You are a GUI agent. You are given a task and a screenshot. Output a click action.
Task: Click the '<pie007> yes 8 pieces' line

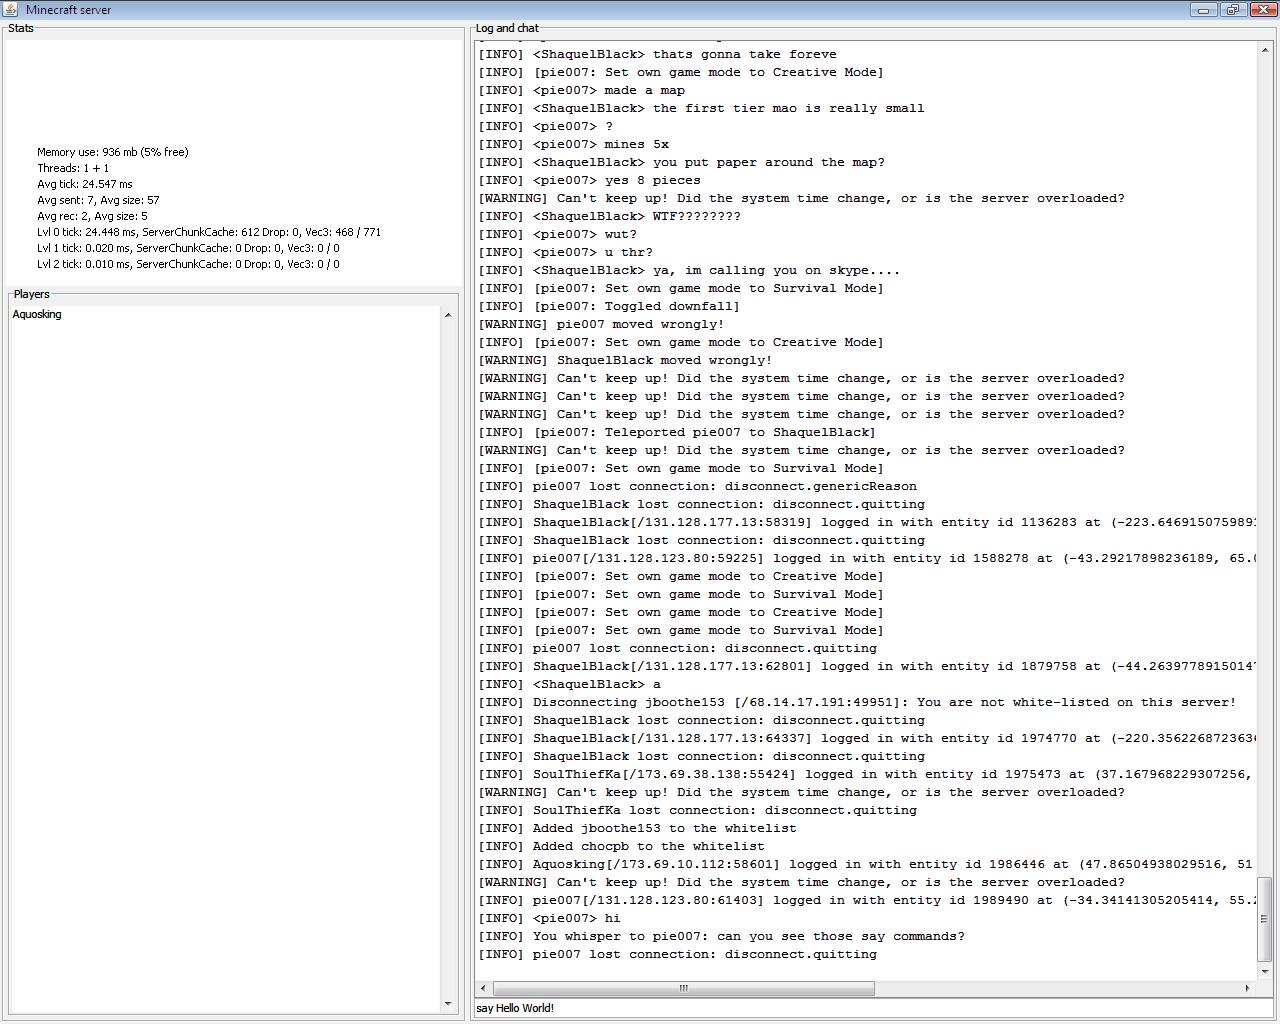pyautogui.click(x=590, y=180)
